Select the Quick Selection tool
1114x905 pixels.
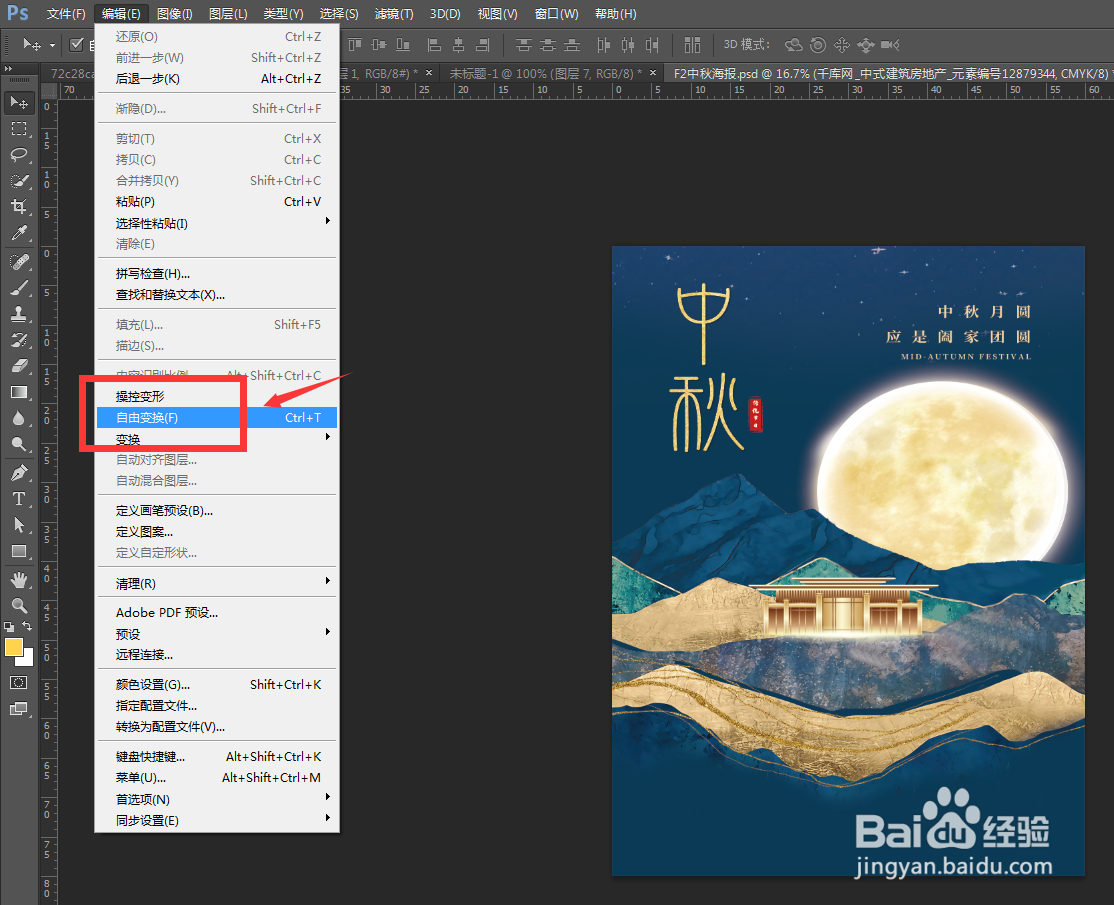(19, 180)
